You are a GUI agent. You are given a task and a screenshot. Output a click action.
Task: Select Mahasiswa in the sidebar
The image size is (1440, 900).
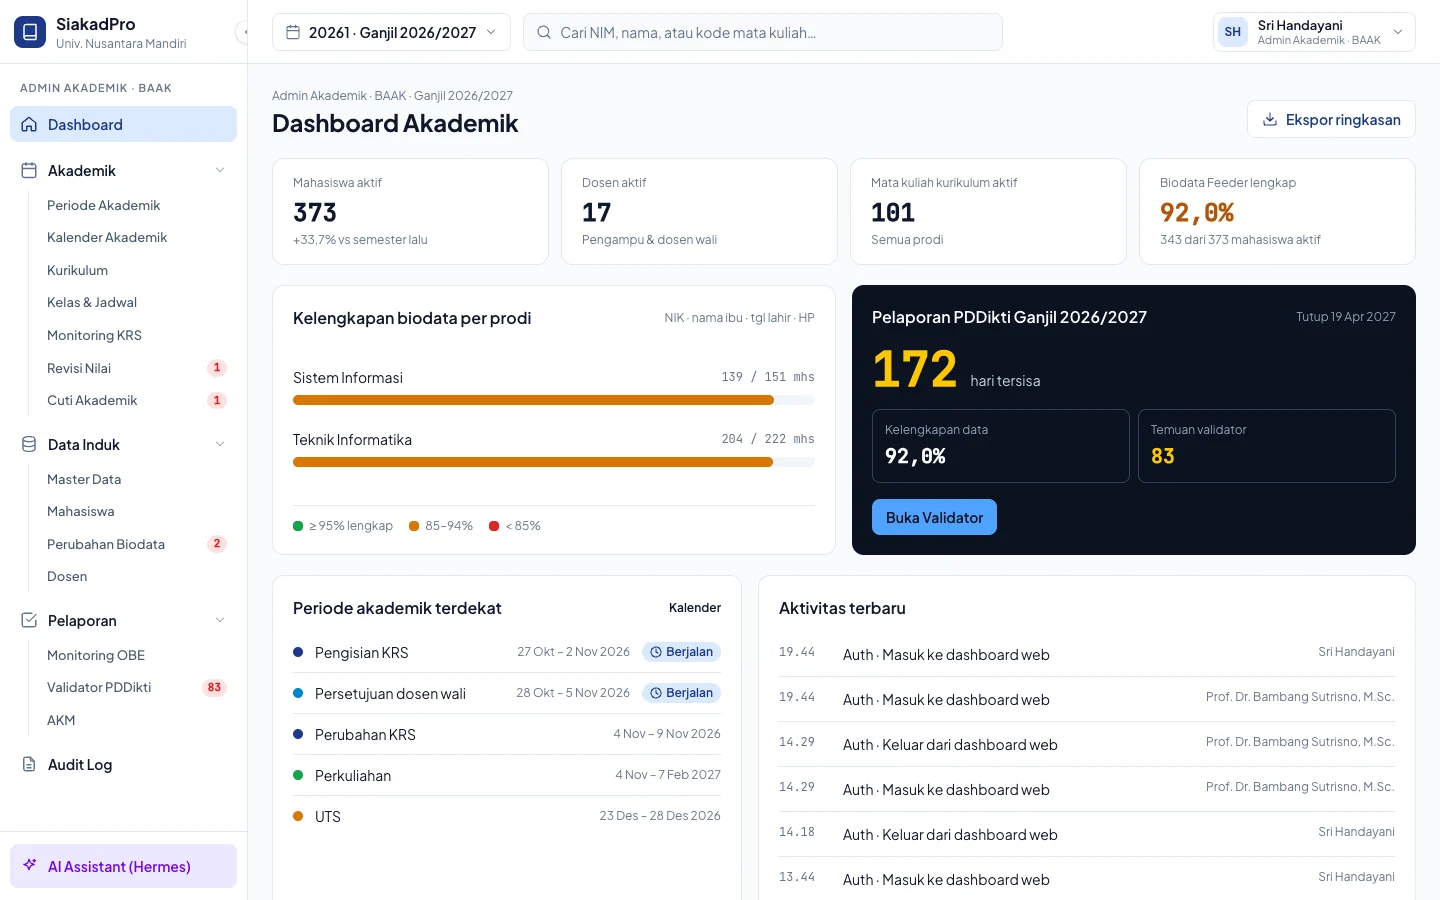(x=135, y=511)
